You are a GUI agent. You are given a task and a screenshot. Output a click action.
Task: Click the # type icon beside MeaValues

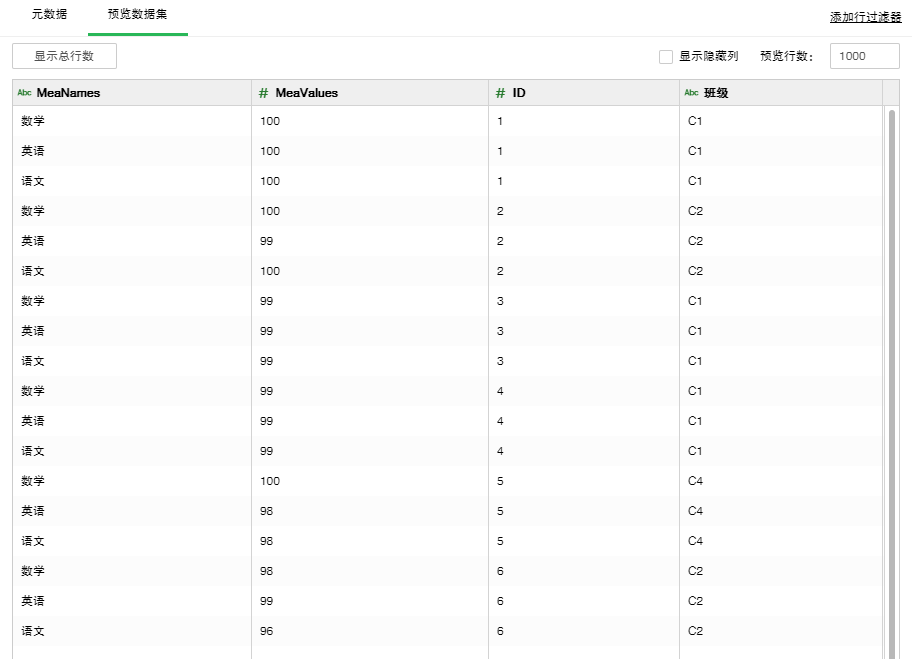[264, 93]
